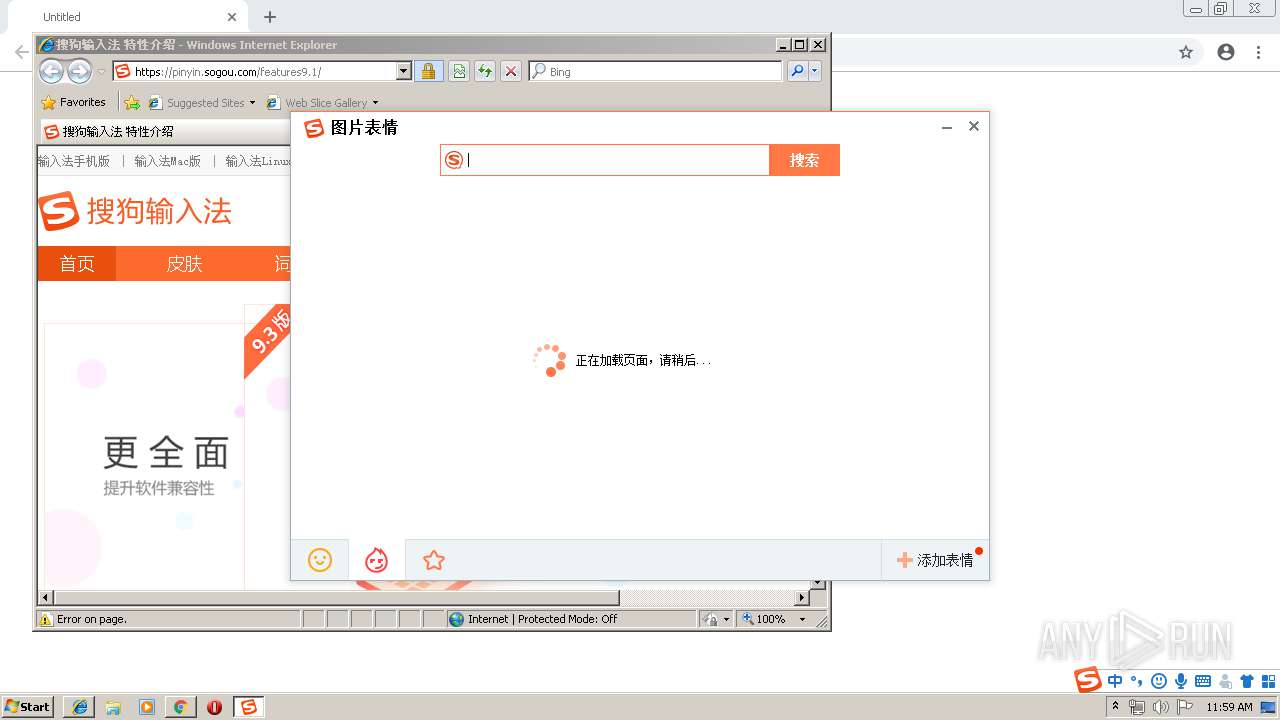Click the orange 搜索 search button

point(804,160)
